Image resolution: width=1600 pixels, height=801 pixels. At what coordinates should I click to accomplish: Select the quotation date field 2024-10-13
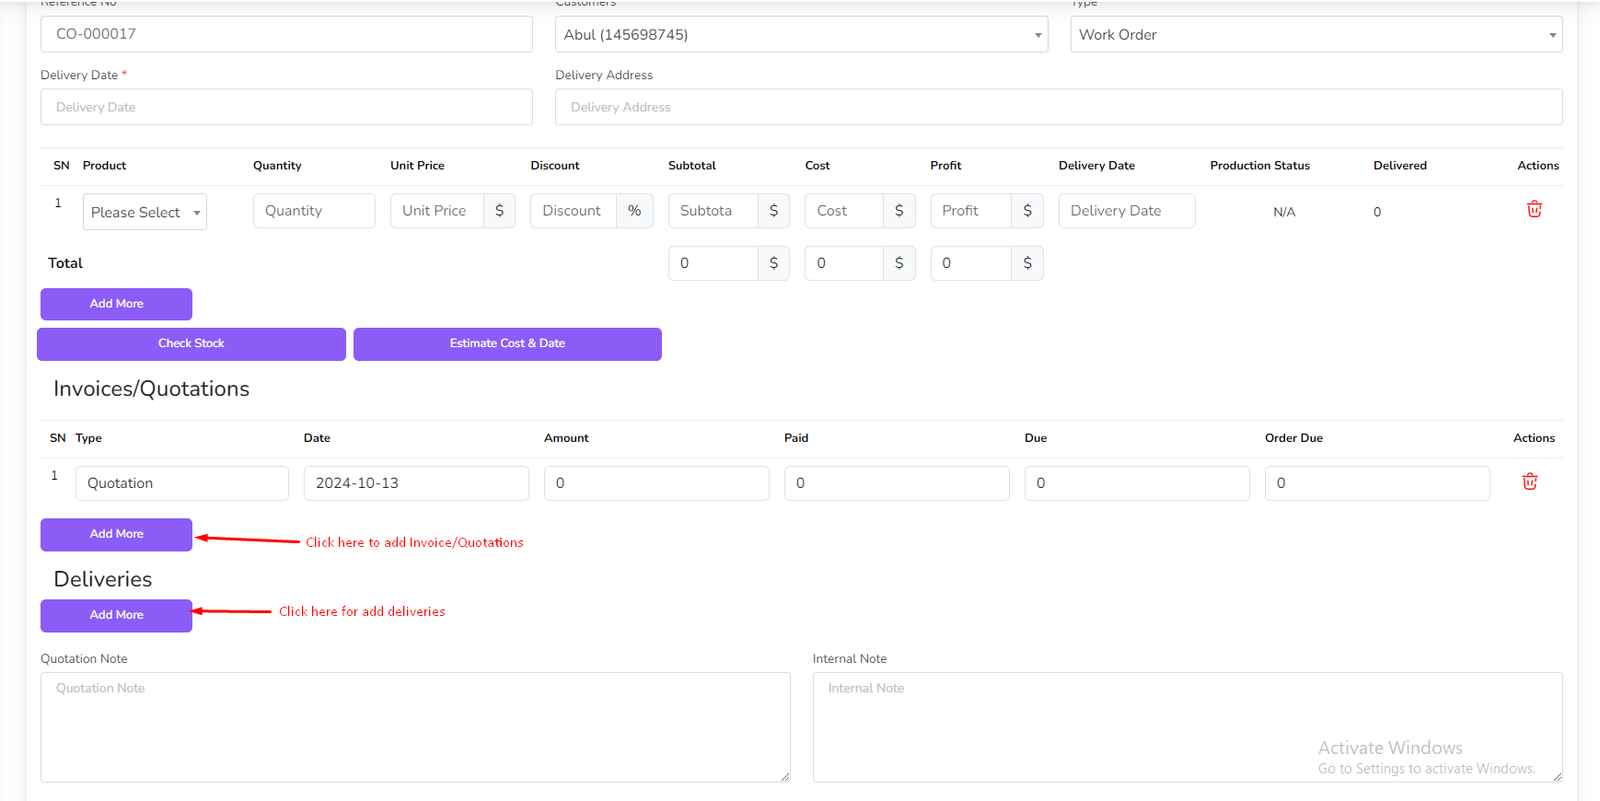(x=416, y=483)
